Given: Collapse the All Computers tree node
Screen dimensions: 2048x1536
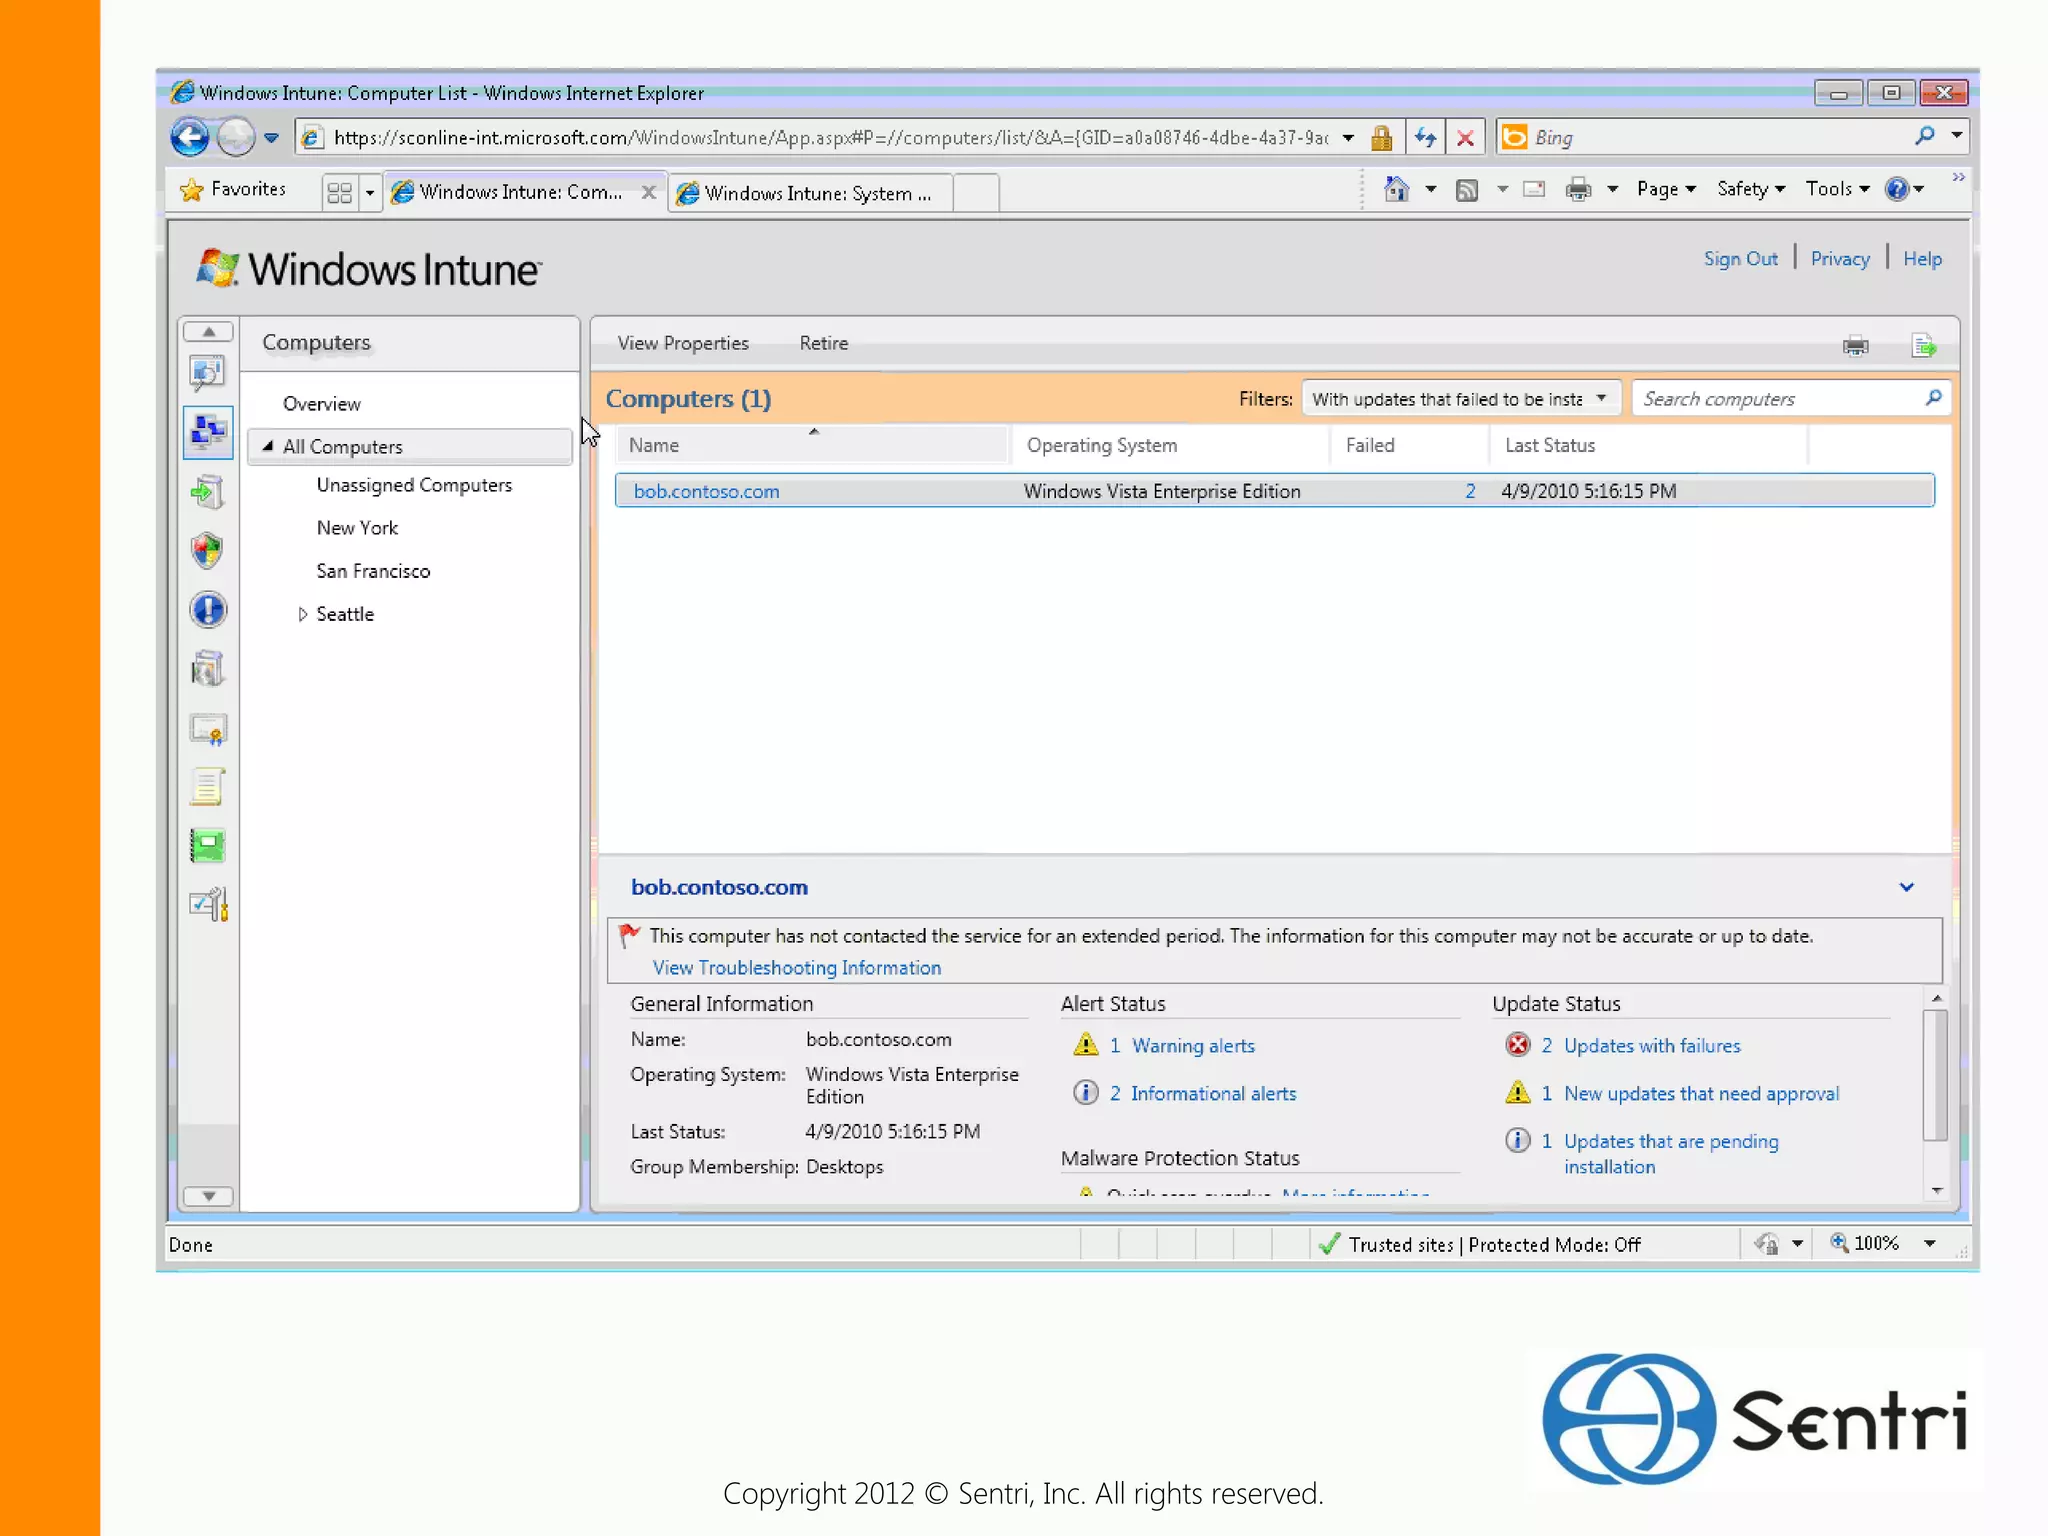Looking at the screenshot, I should click(268, 447).
